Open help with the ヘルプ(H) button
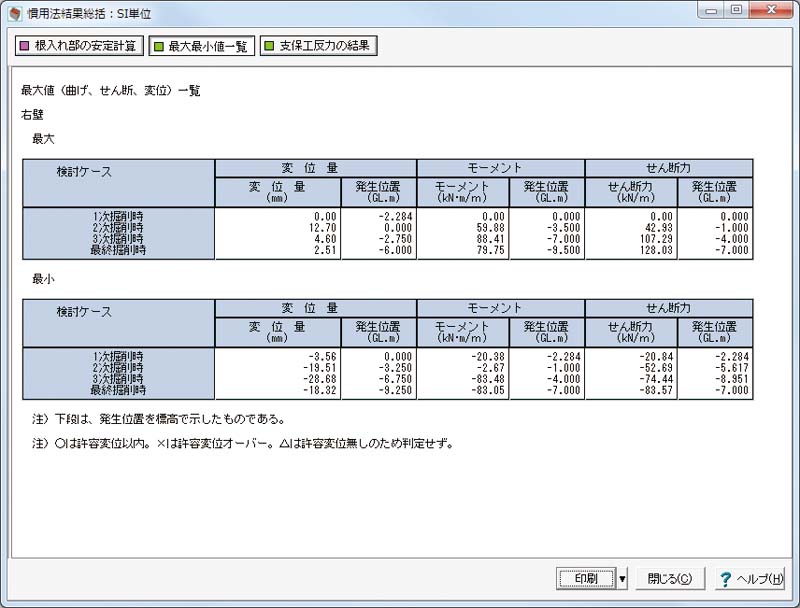Image resolution: width=800 pixels, height=608 pixels. pyautogui.click(x=750, y=578)
